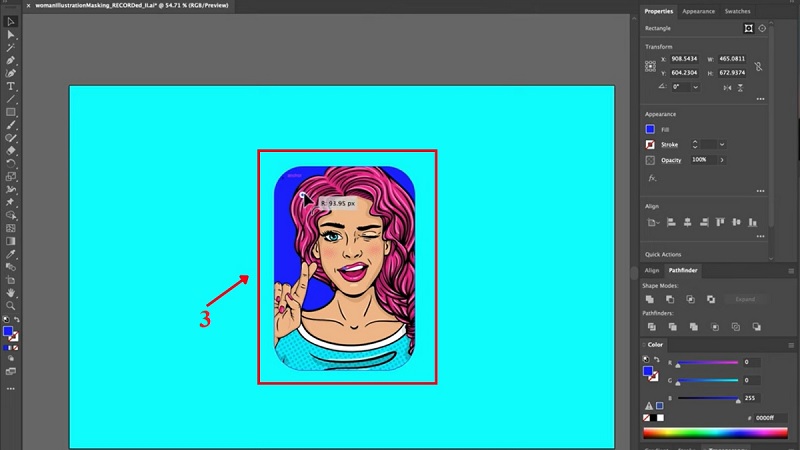
Task: Swap fill and stroke in toolbar
Action: [x=17, y=319]
